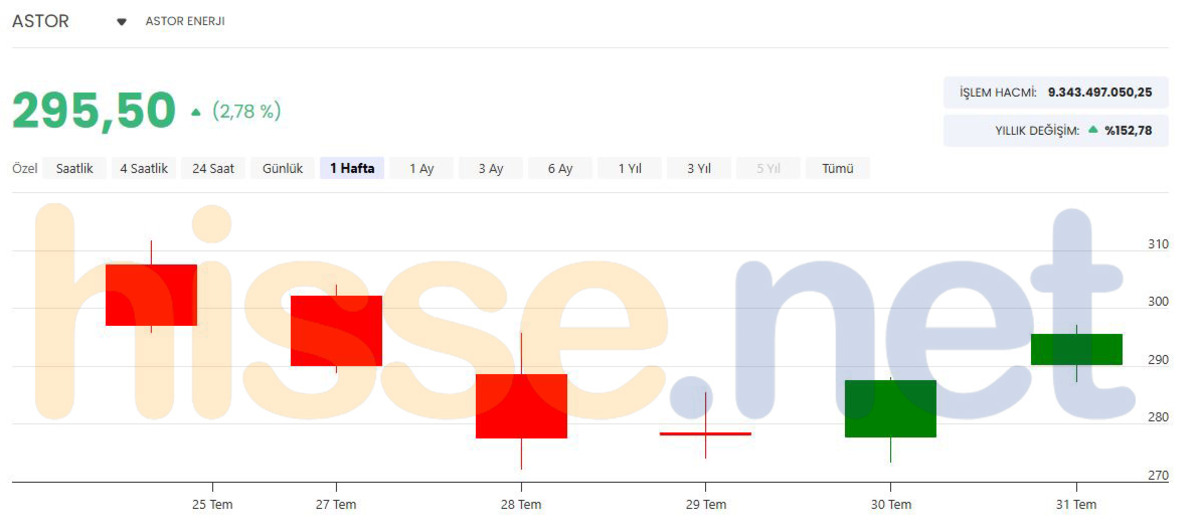Click the 30 Tem green candlestick
Image resolution: width=1200 pixels, height=531 pixels.
890,409
